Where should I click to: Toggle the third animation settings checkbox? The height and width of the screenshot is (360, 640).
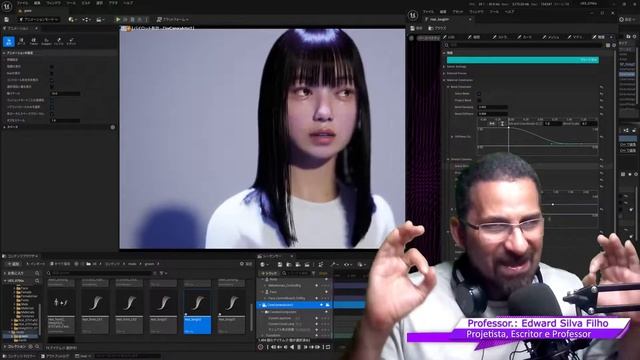[52, 80]
